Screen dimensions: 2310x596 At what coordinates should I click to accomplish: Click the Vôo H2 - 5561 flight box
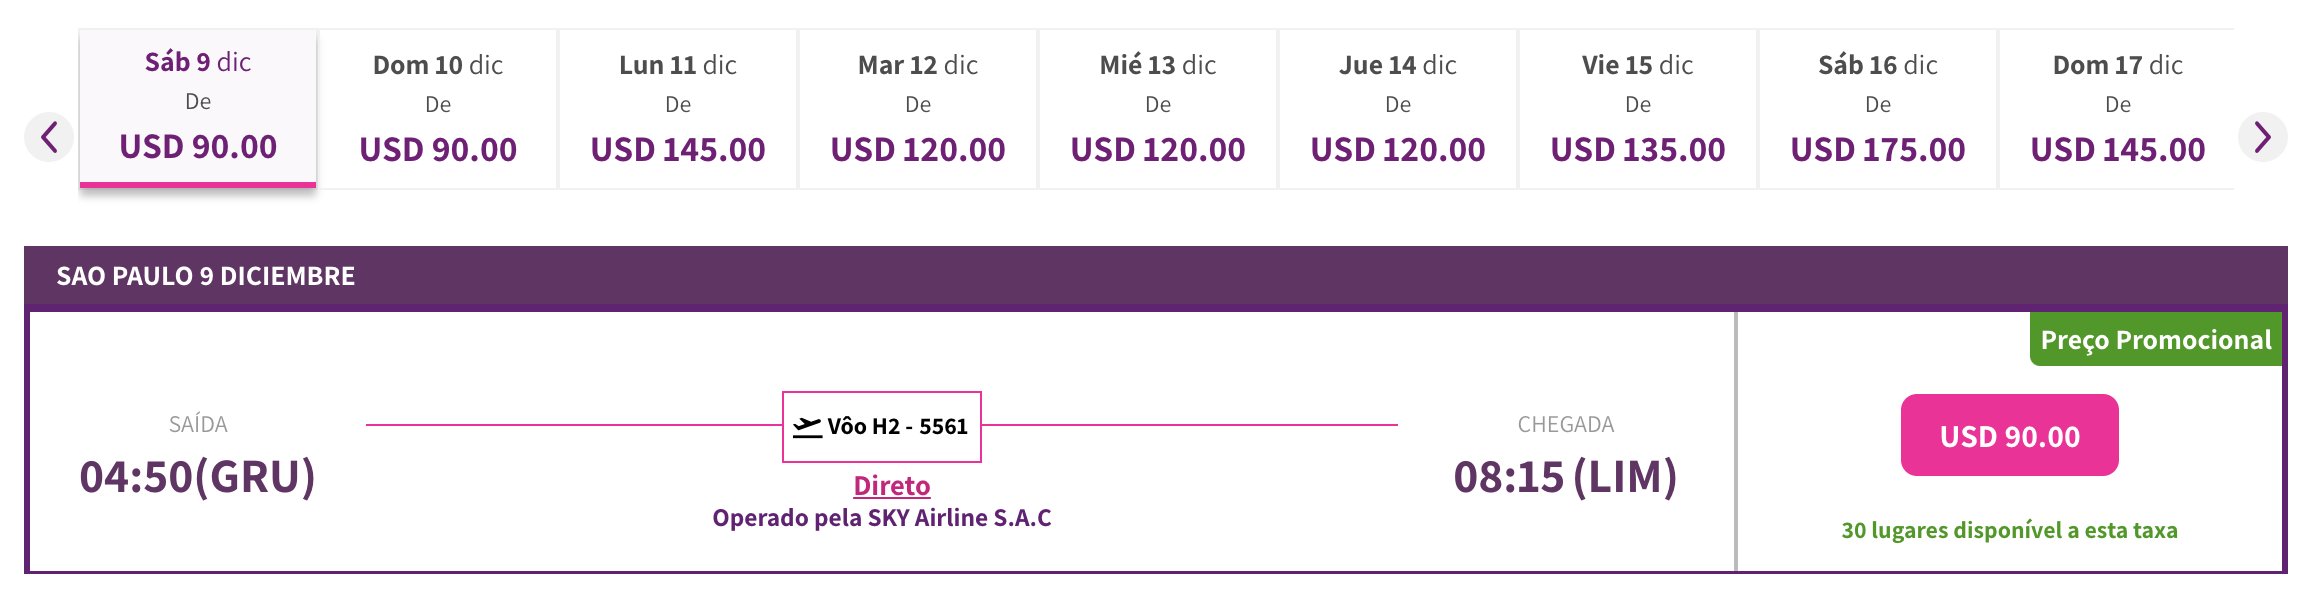pos(881,427)
